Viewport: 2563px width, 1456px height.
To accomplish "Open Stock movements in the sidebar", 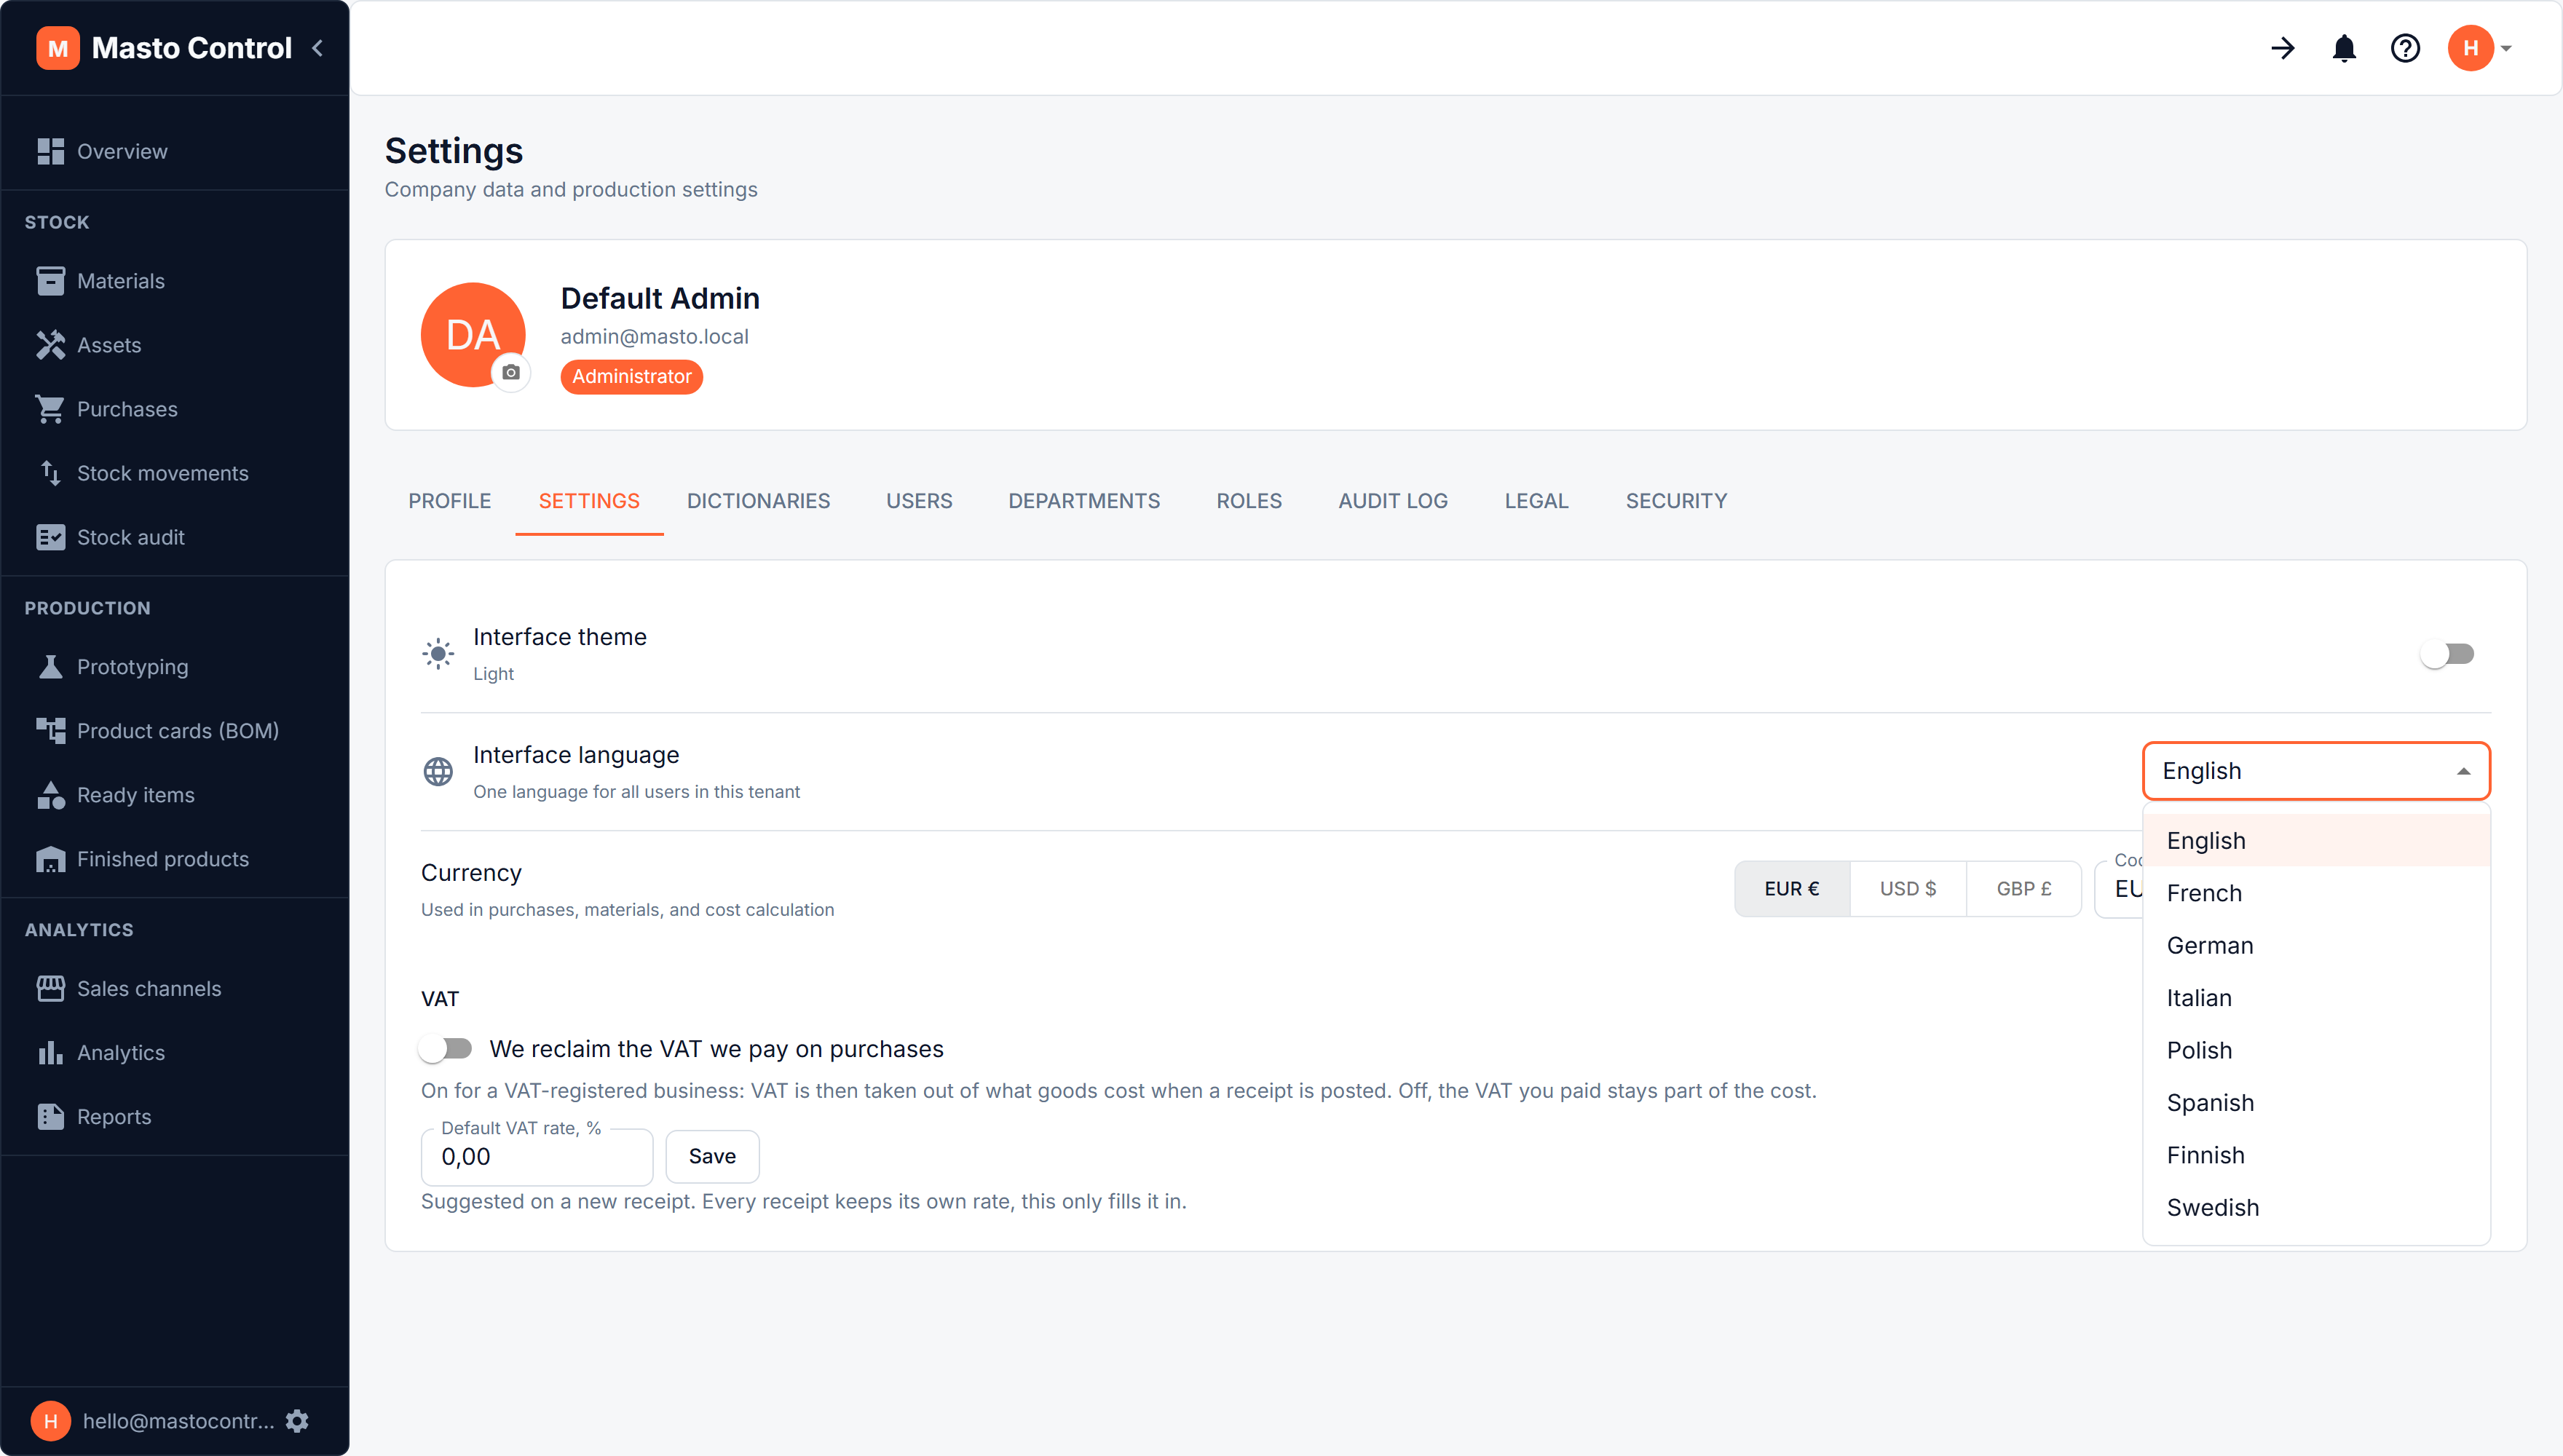I will [x=175, y=473].
